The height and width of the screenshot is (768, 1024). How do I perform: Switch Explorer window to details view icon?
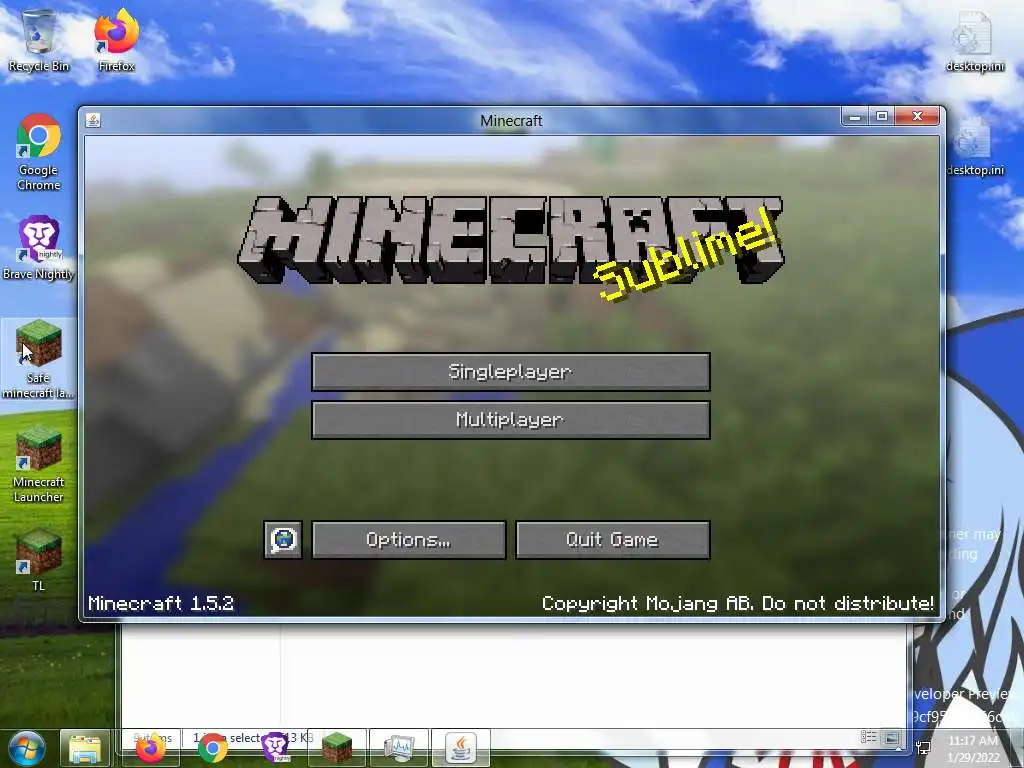(869, 737)
